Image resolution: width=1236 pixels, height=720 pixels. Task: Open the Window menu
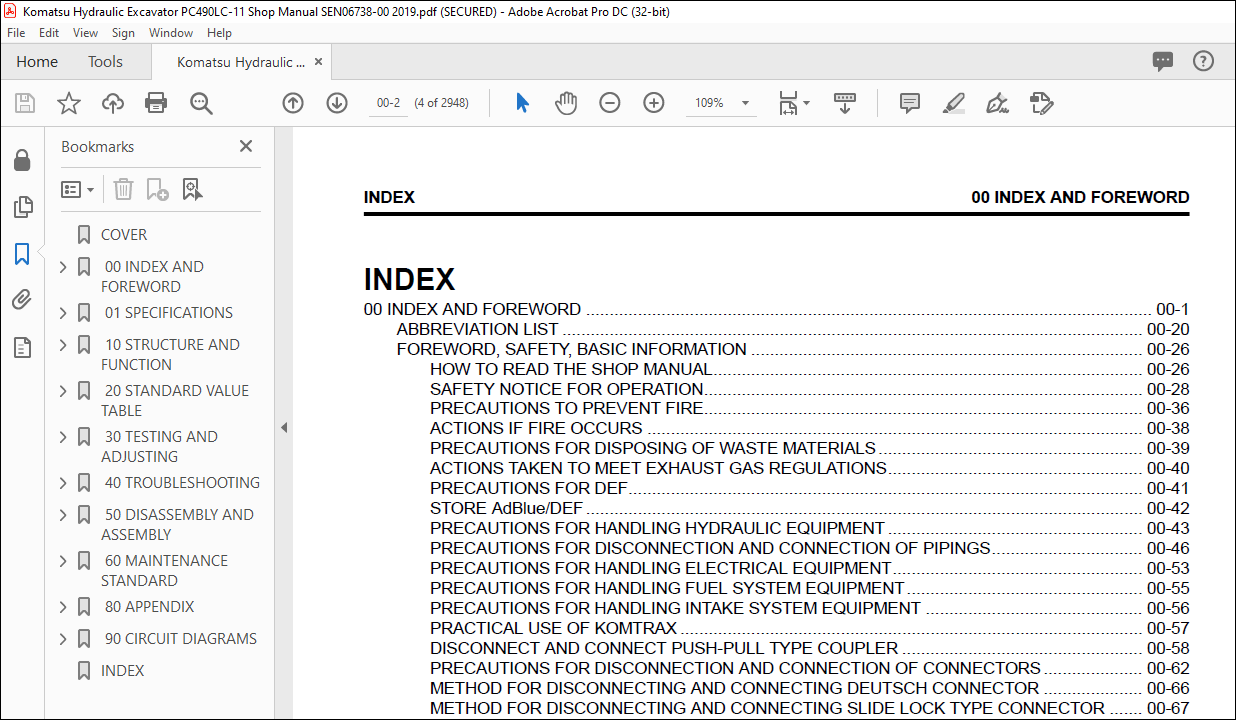point(171,33)
